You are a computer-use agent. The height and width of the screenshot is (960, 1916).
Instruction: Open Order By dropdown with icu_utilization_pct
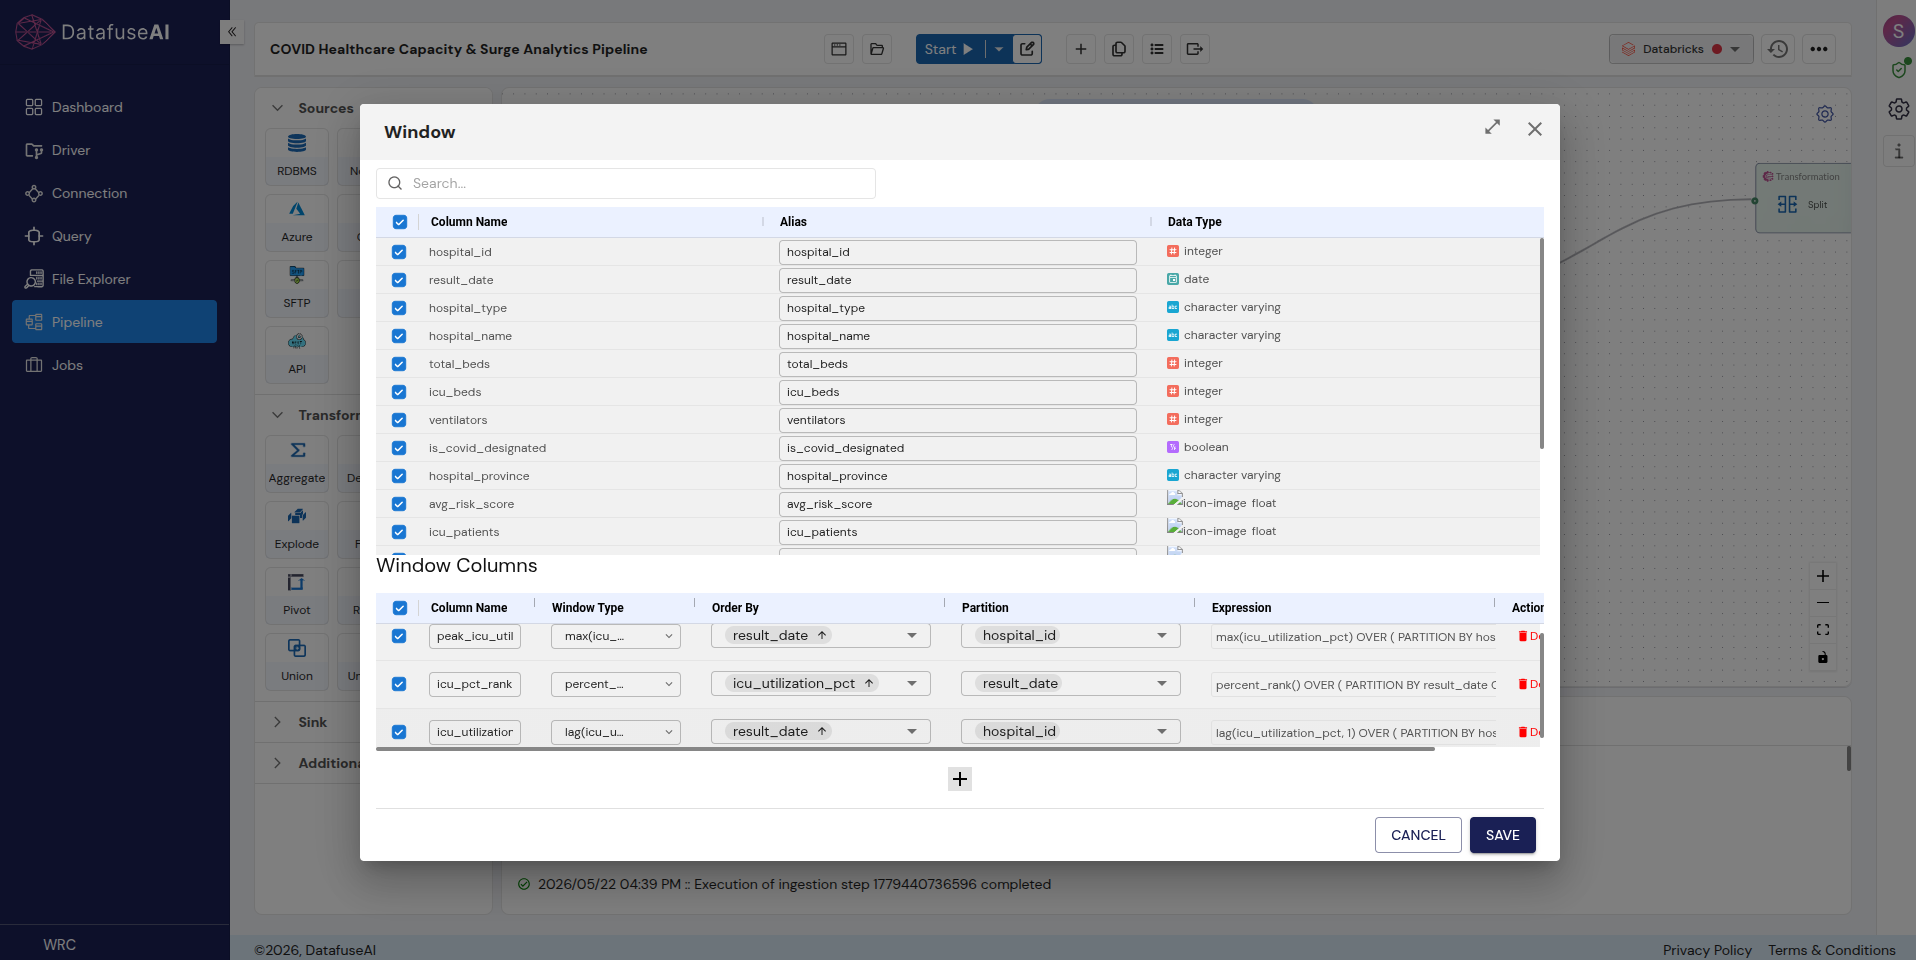point(821,684)
